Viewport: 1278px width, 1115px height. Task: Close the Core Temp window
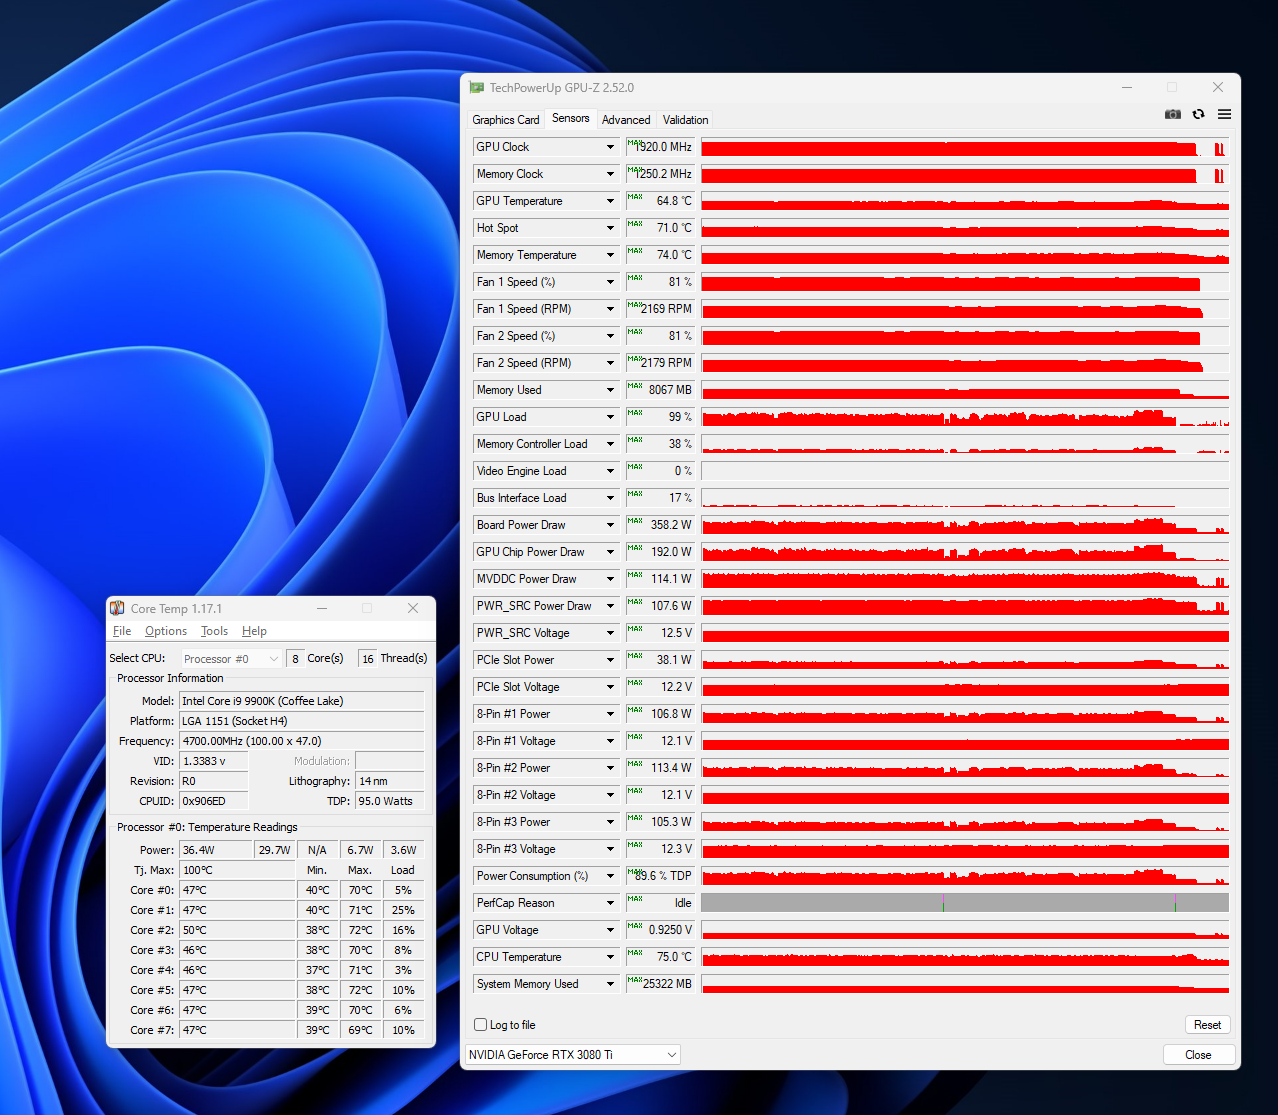(x=412, y=608)
